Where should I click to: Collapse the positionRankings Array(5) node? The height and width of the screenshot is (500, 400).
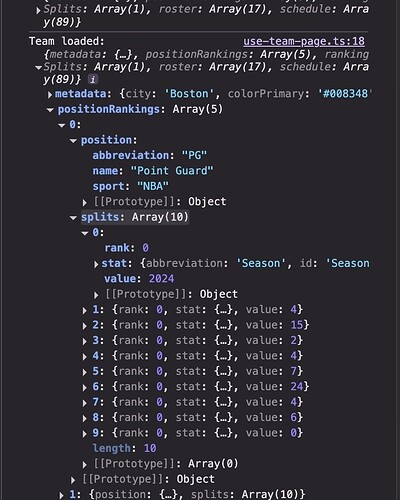pos(50,110)
